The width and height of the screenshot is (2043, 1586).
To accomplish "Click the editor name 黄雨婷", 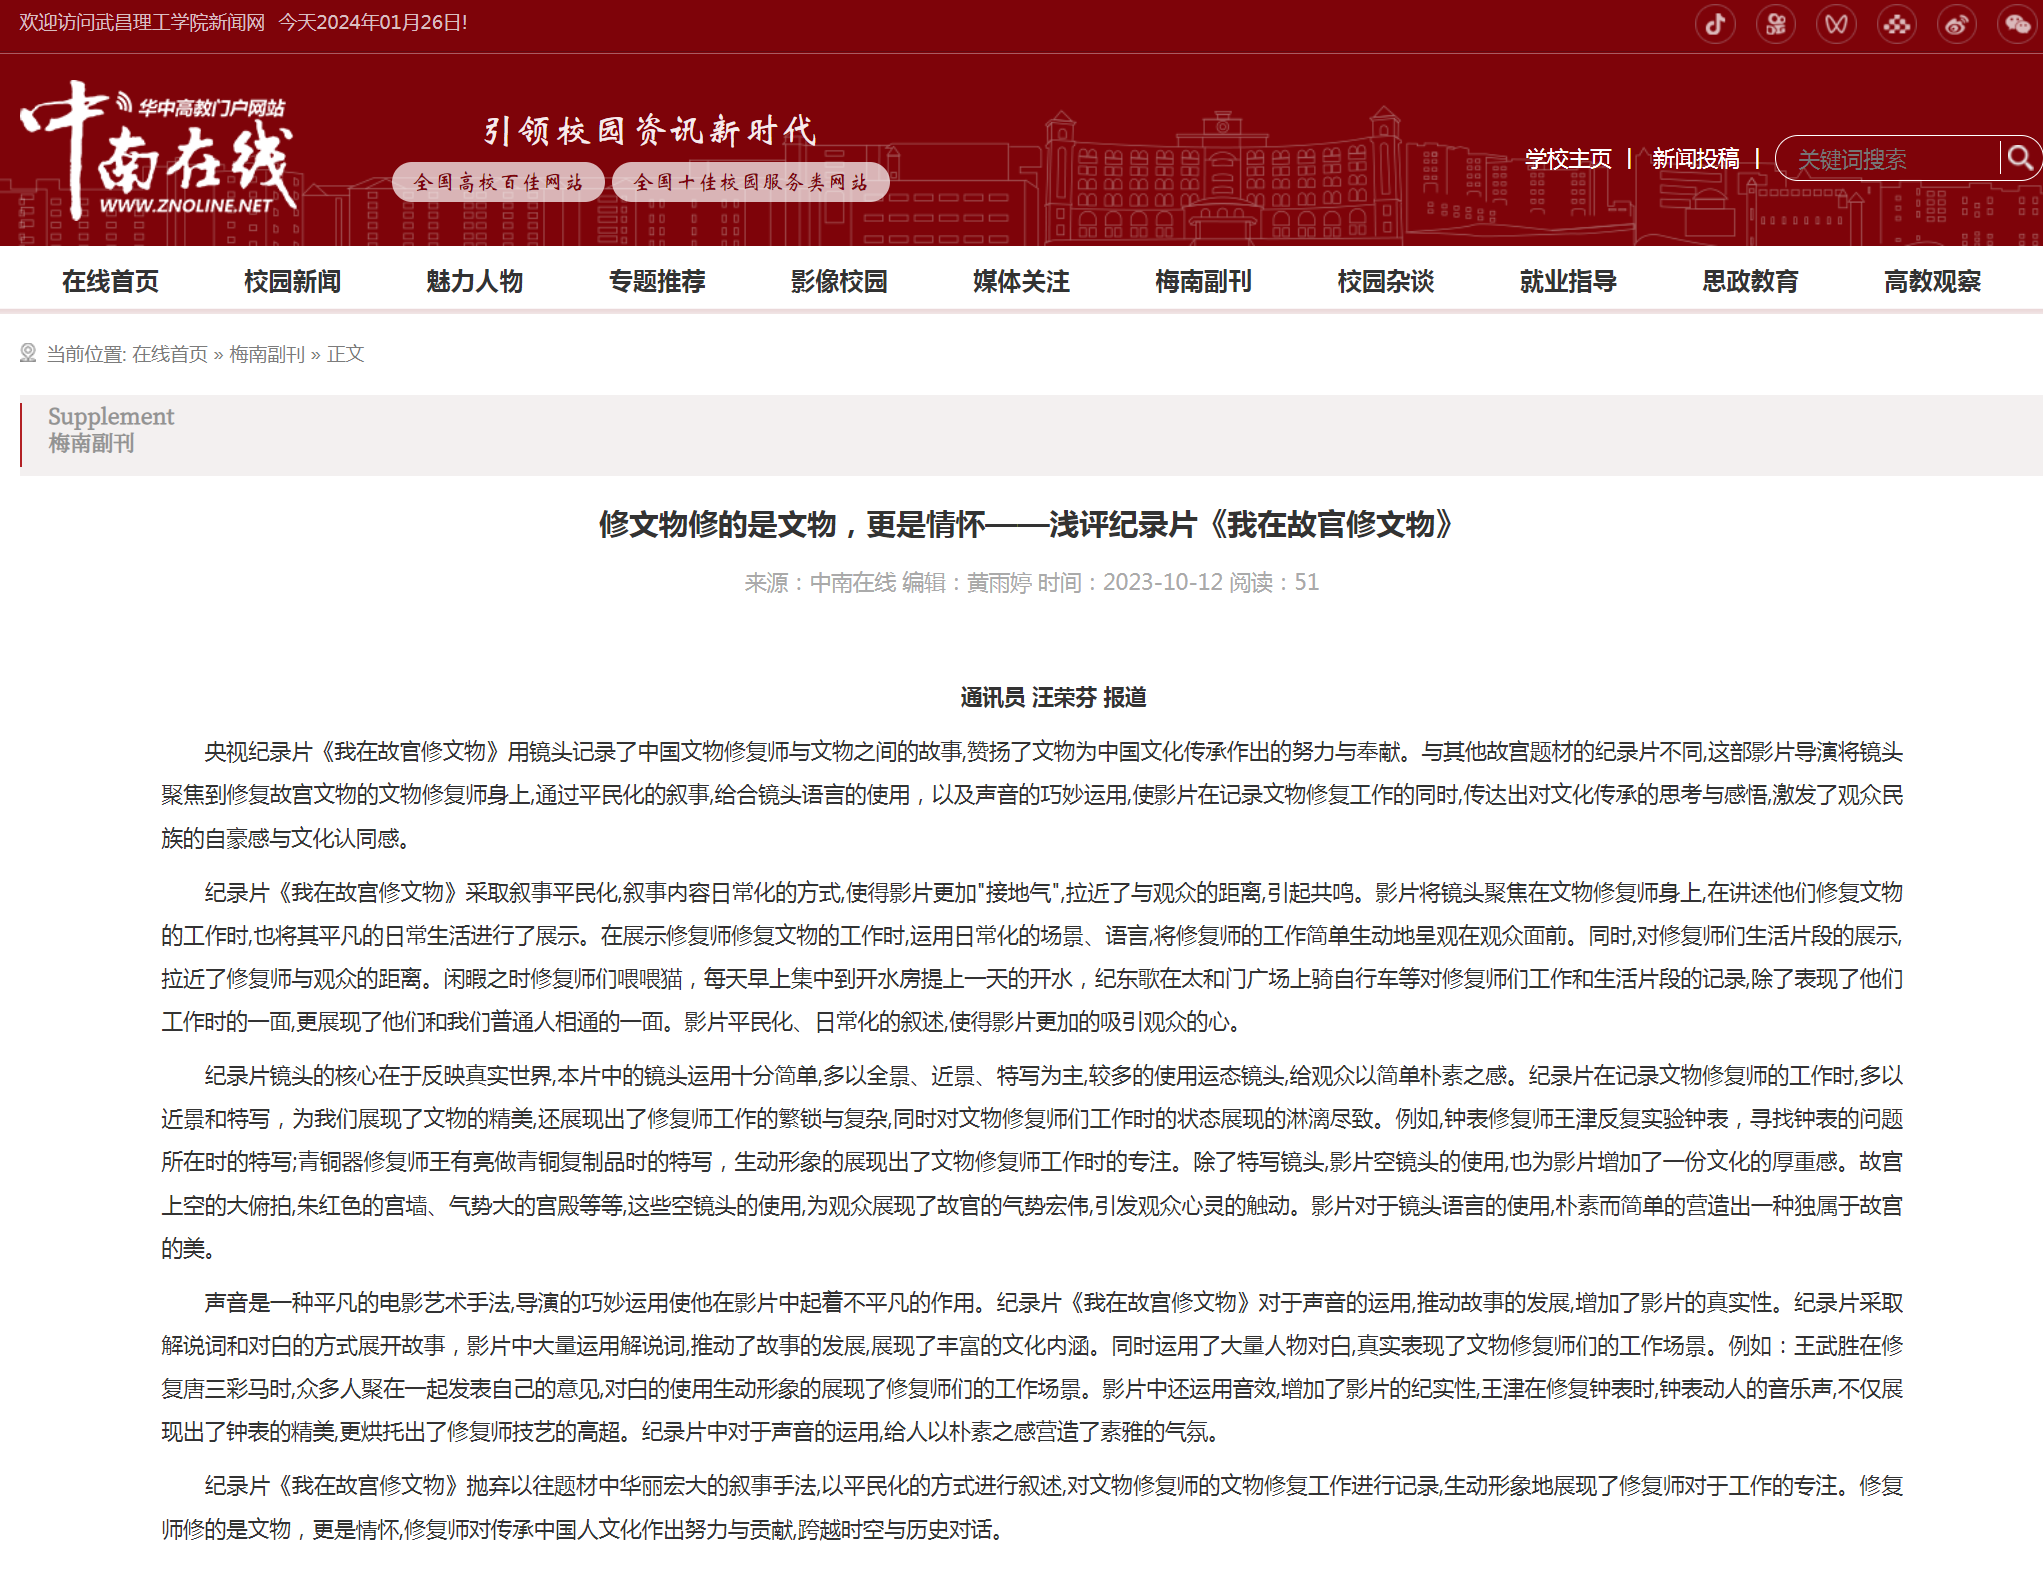I will coord(999,582).
